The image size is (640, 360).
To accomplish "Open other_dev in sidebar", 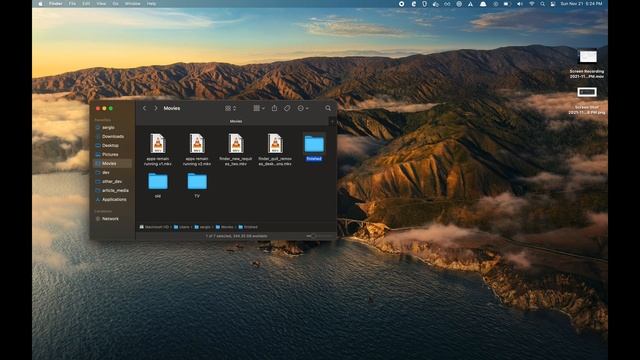I will [x=112, y=181].
